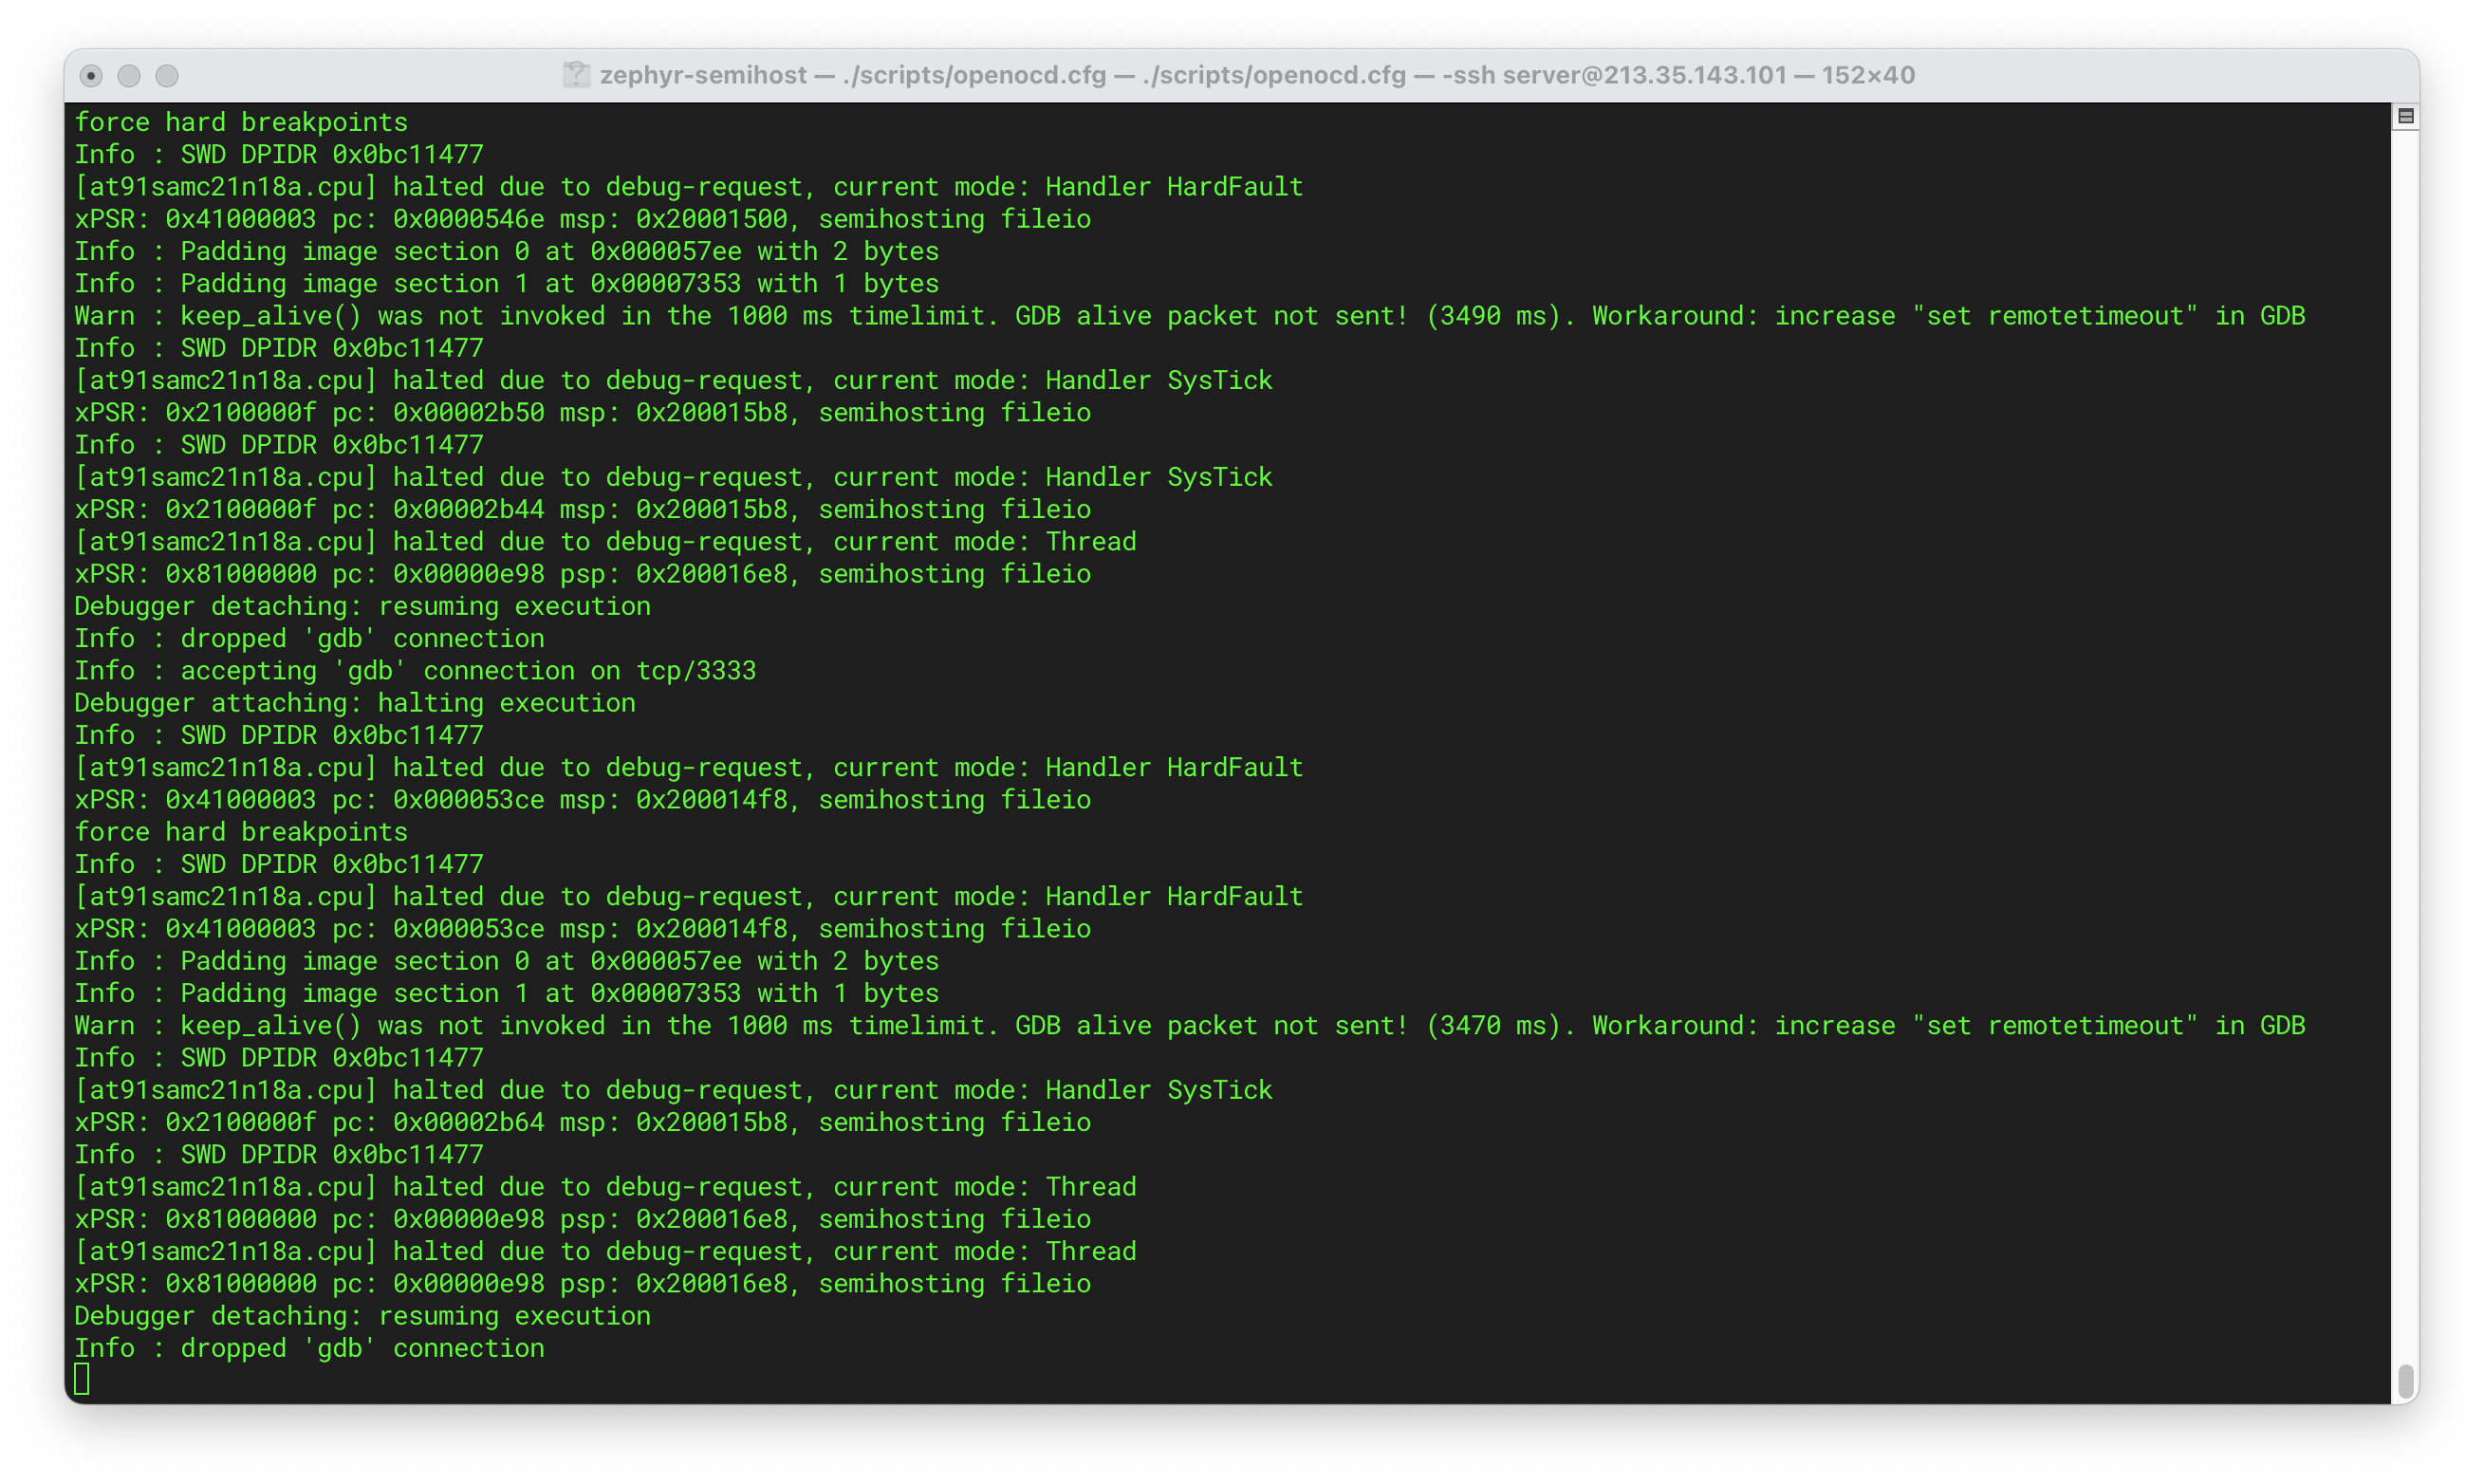This screenshot has height=1484, width=2484.
Task: Click the last 'dropped gdb connection' line
Action: pyautogui.click(x=309, y=1348)
